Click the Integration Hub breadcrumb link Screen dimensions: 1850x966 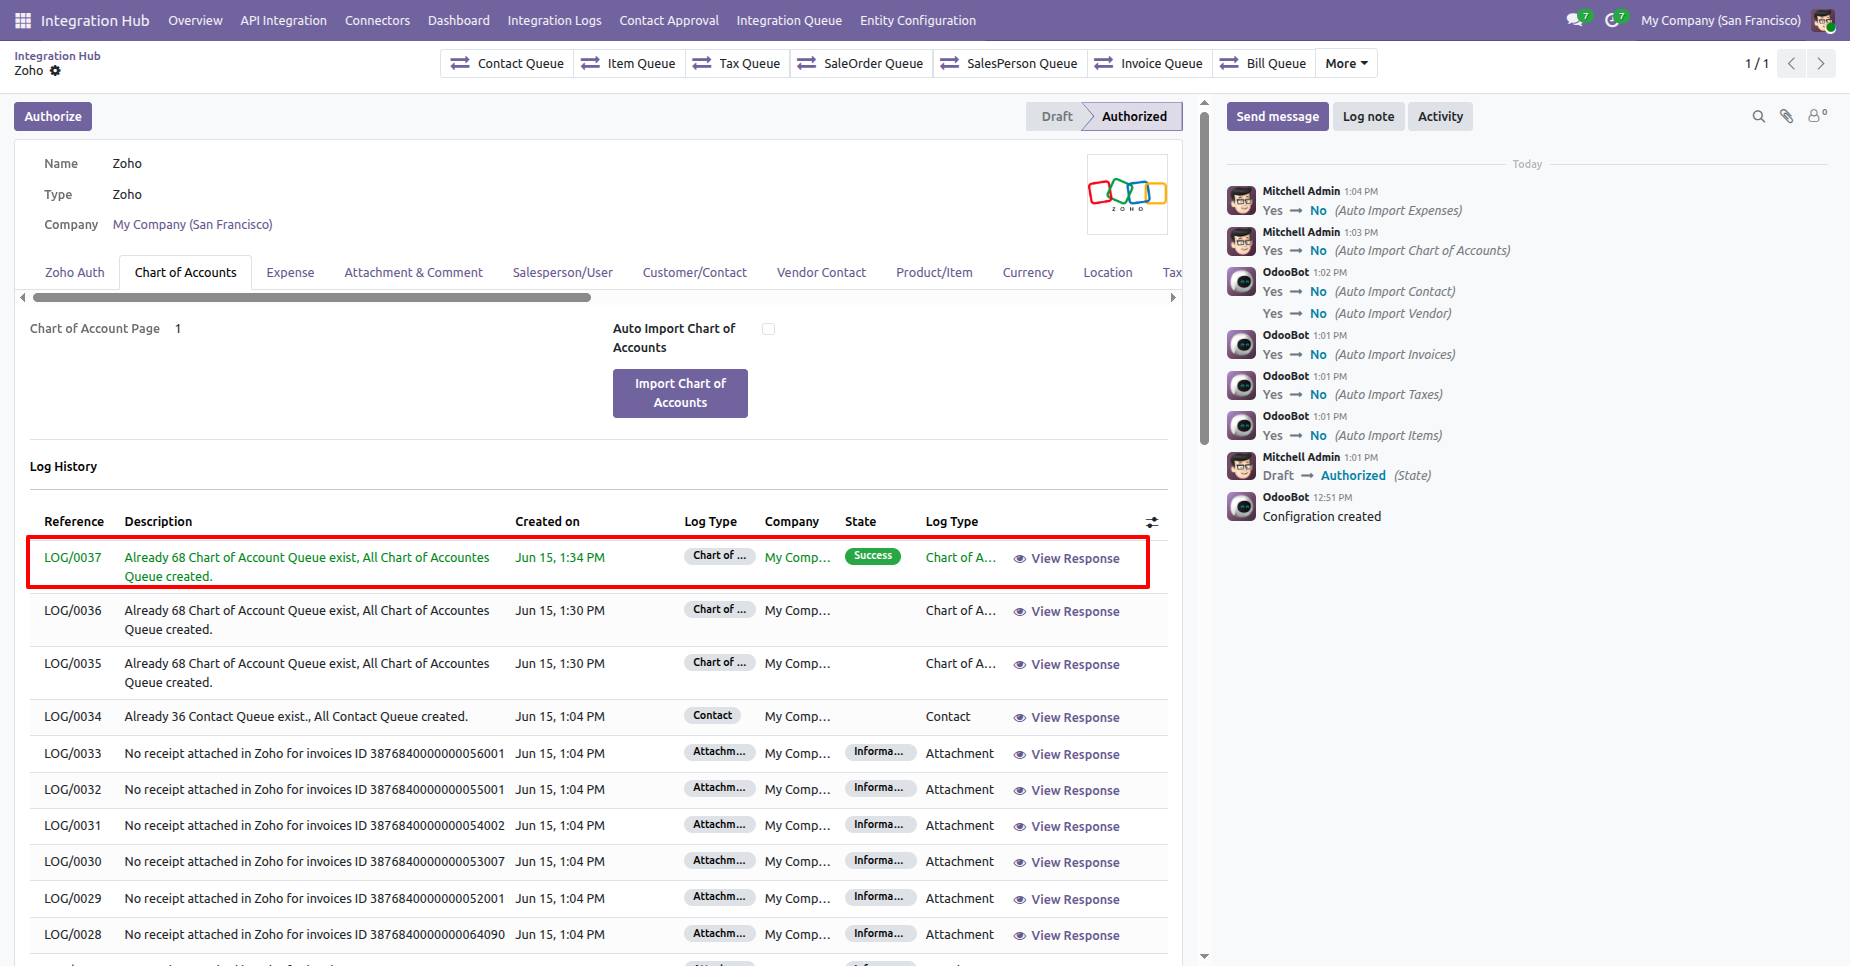[x=57, y=56]
